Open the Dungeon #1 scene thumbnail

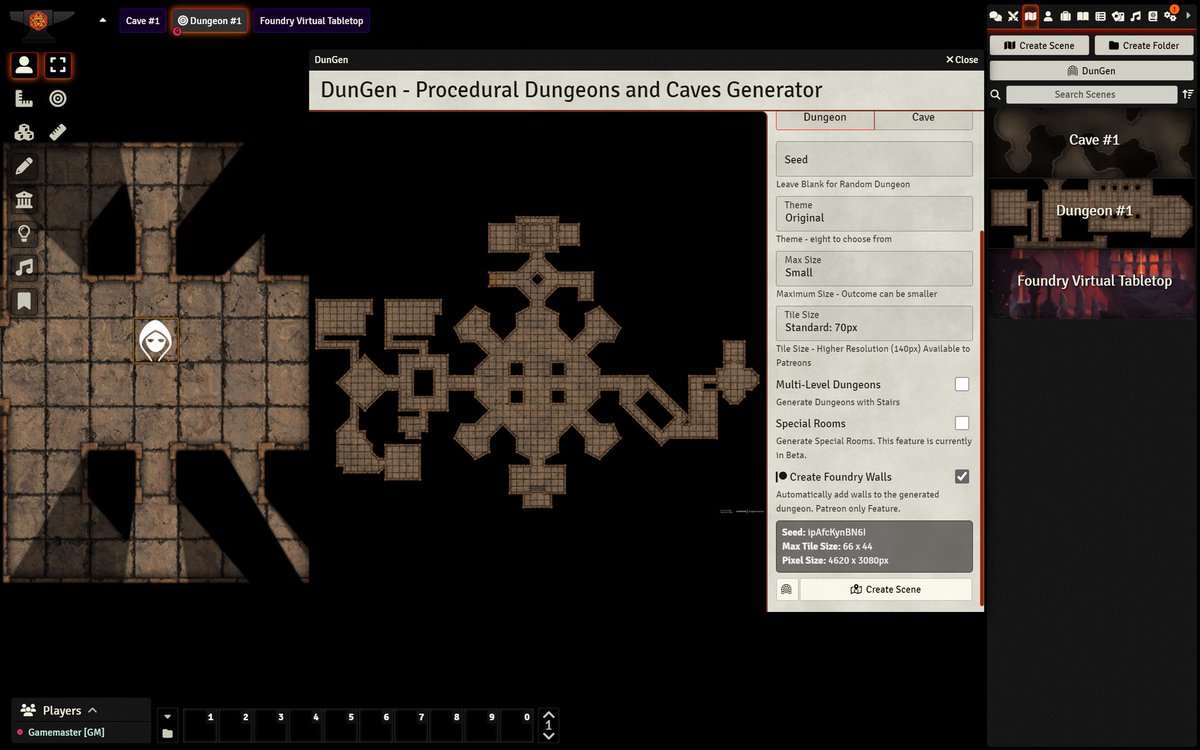pos(1093,212)
